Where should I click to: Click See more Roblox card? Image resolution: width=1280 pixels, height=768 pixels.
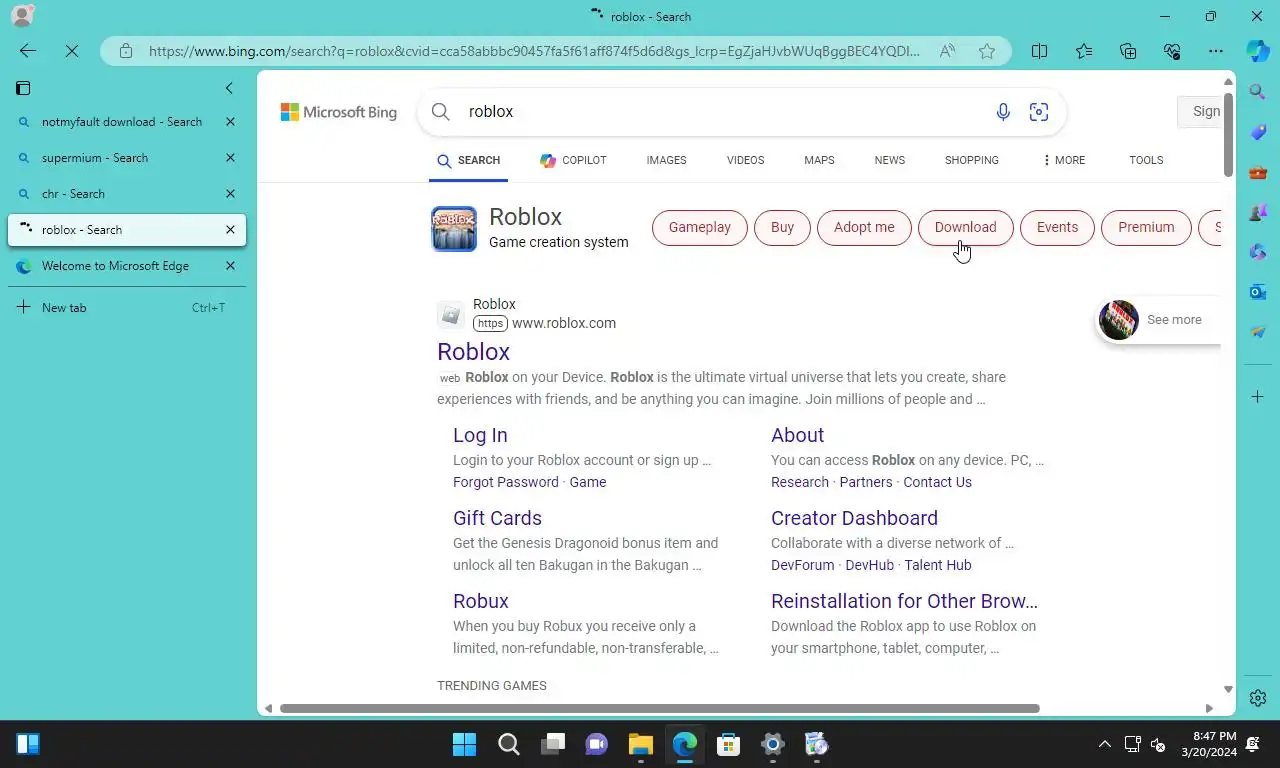click(1159, 320)
